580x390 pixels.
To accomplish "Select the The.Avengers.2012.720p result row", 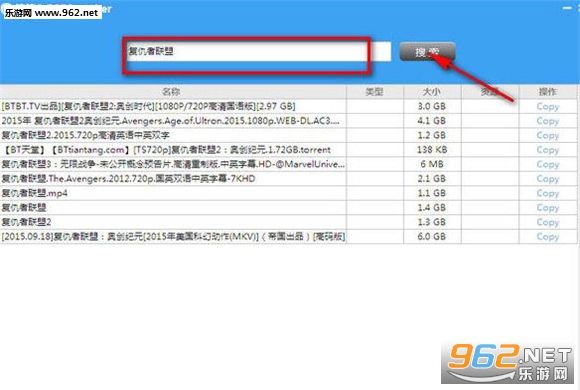I will [289, 179].
